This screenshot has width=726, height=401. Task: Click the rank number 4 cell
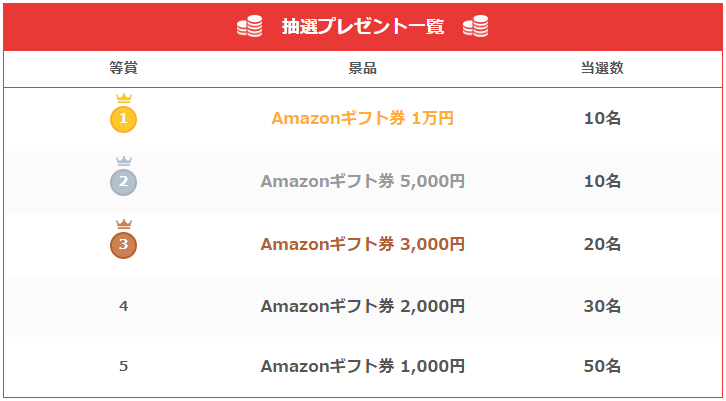coord(123,306)
